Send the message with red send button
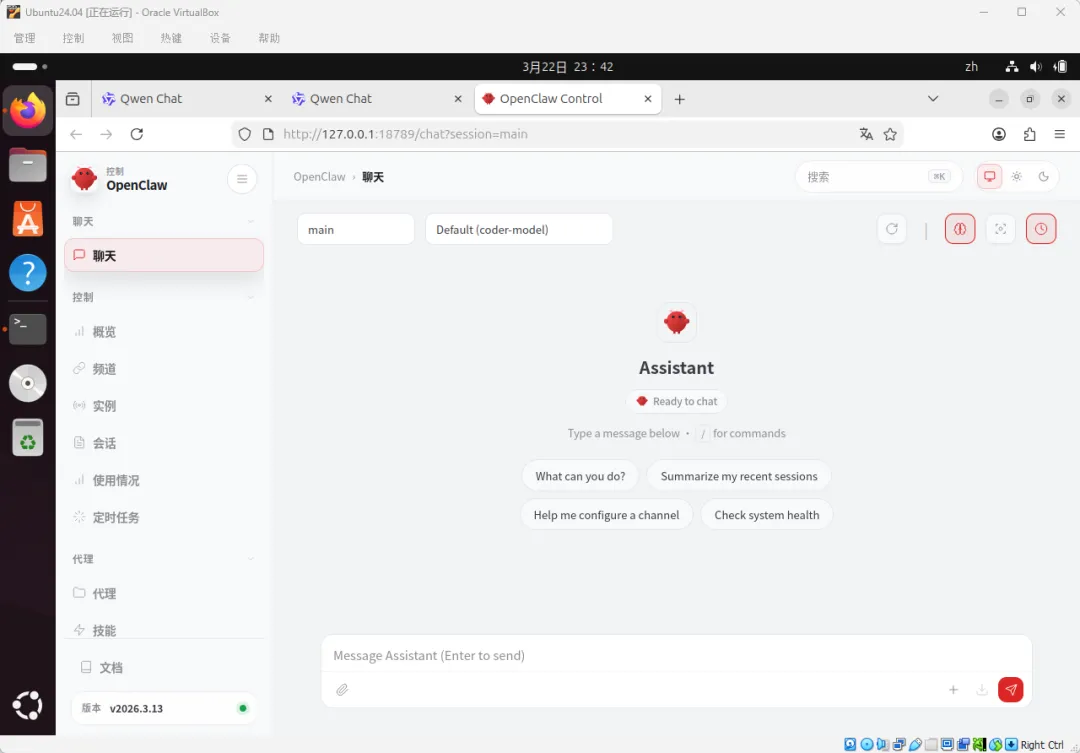The height and width of the screenshot is (753, 1080). pyautogui.click(x=1010, y=690)
